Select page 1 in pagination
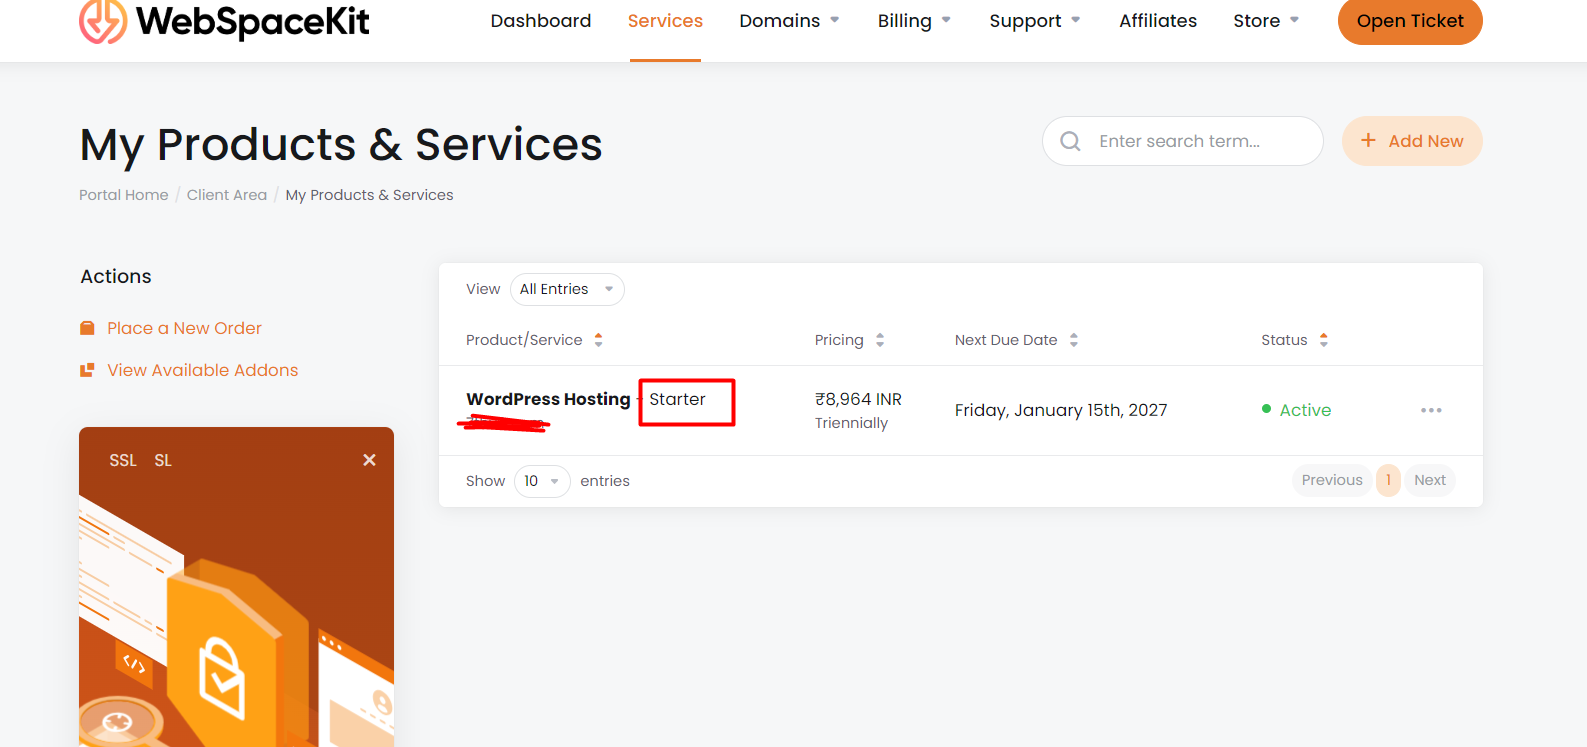Viewport: 1587px width, 747px height. [x=1388, y=480]
